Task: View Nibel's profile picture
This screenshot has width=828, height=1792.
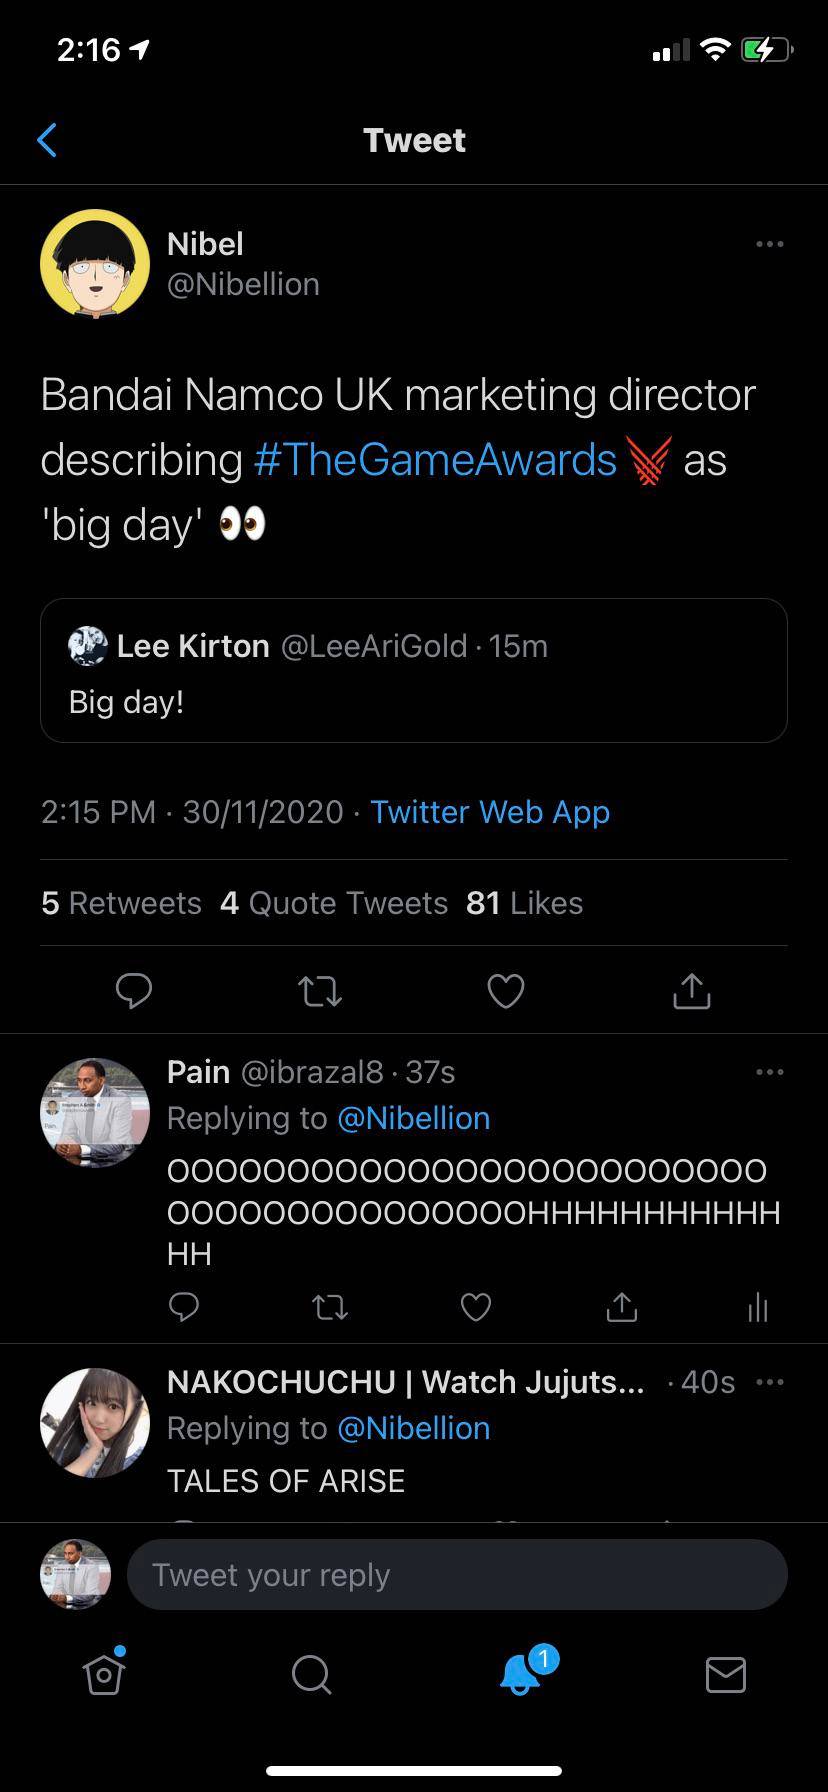Action: [95, 264]
